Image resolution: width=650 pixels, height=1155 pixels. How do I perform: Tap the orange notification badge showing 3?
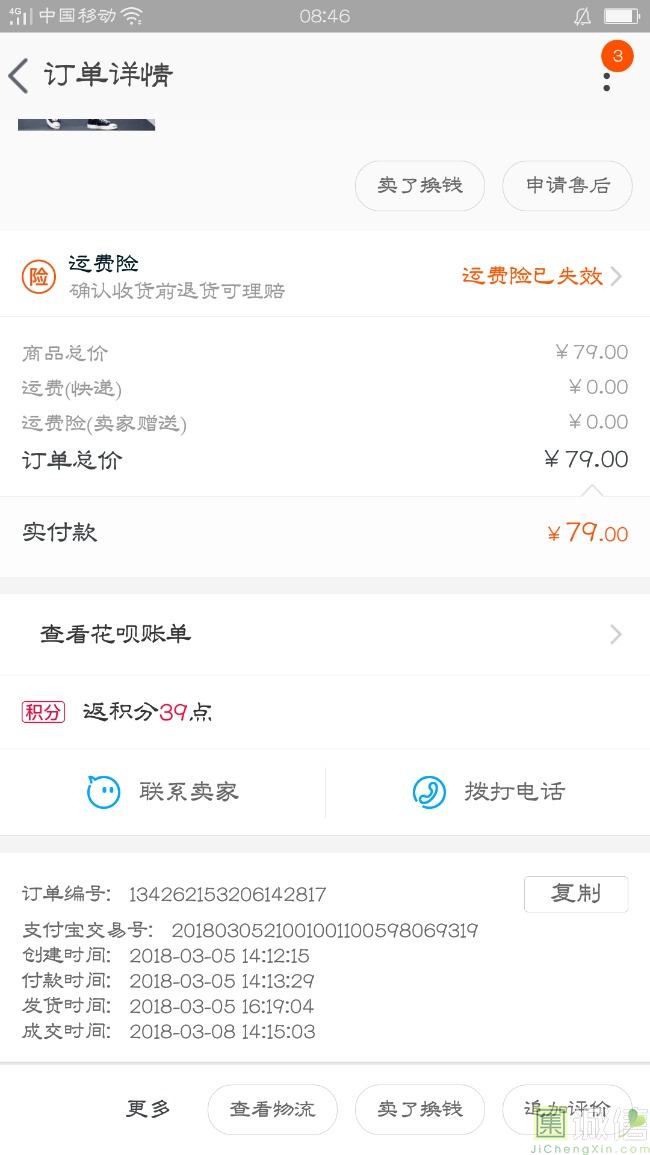tap(617, 56)
